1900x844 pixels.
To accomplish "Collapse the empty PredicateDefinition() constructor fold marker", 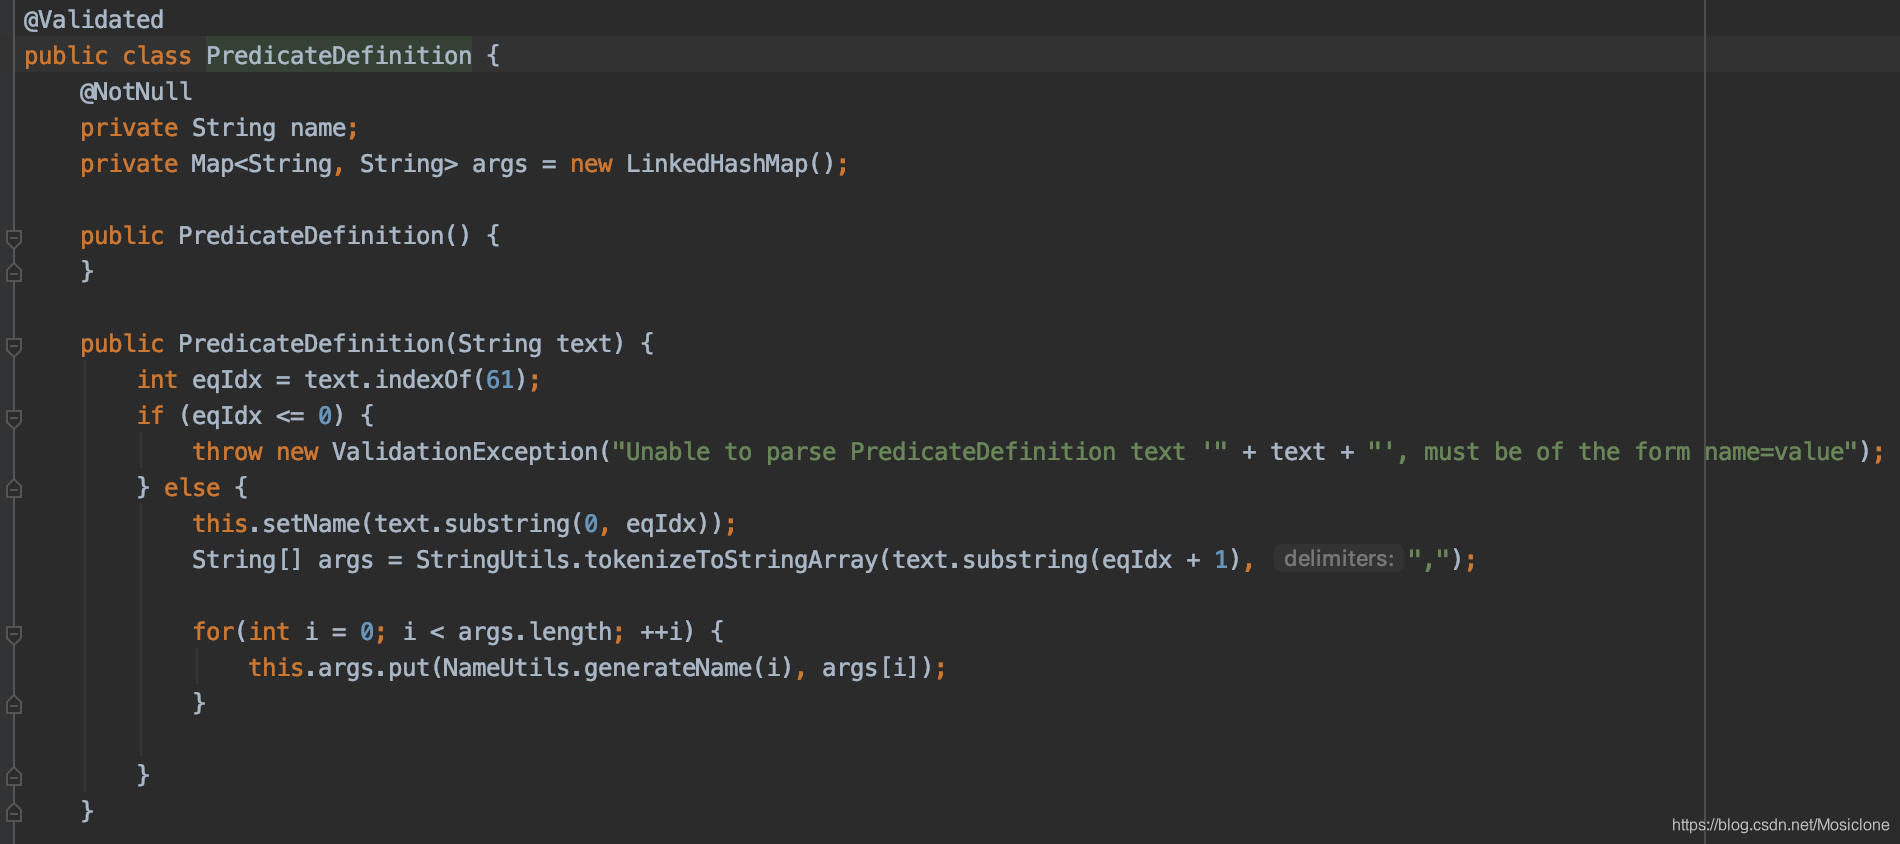I will 14,238.
